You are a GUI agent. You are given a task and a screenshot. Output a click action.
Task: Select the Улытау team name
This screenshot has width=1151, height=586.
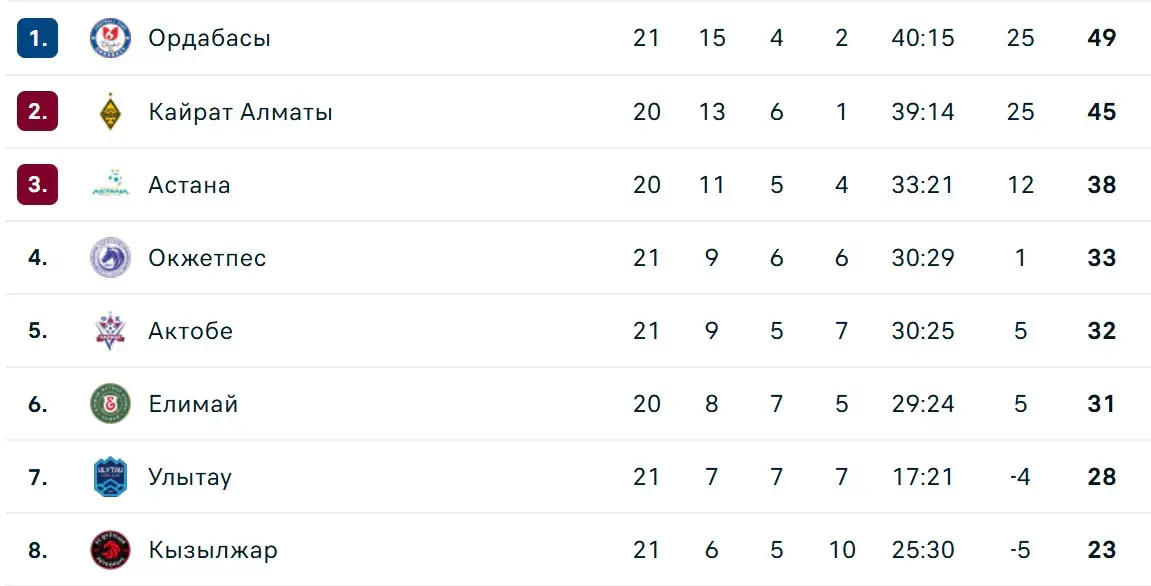pyautogui.click(x=190, y=477)
